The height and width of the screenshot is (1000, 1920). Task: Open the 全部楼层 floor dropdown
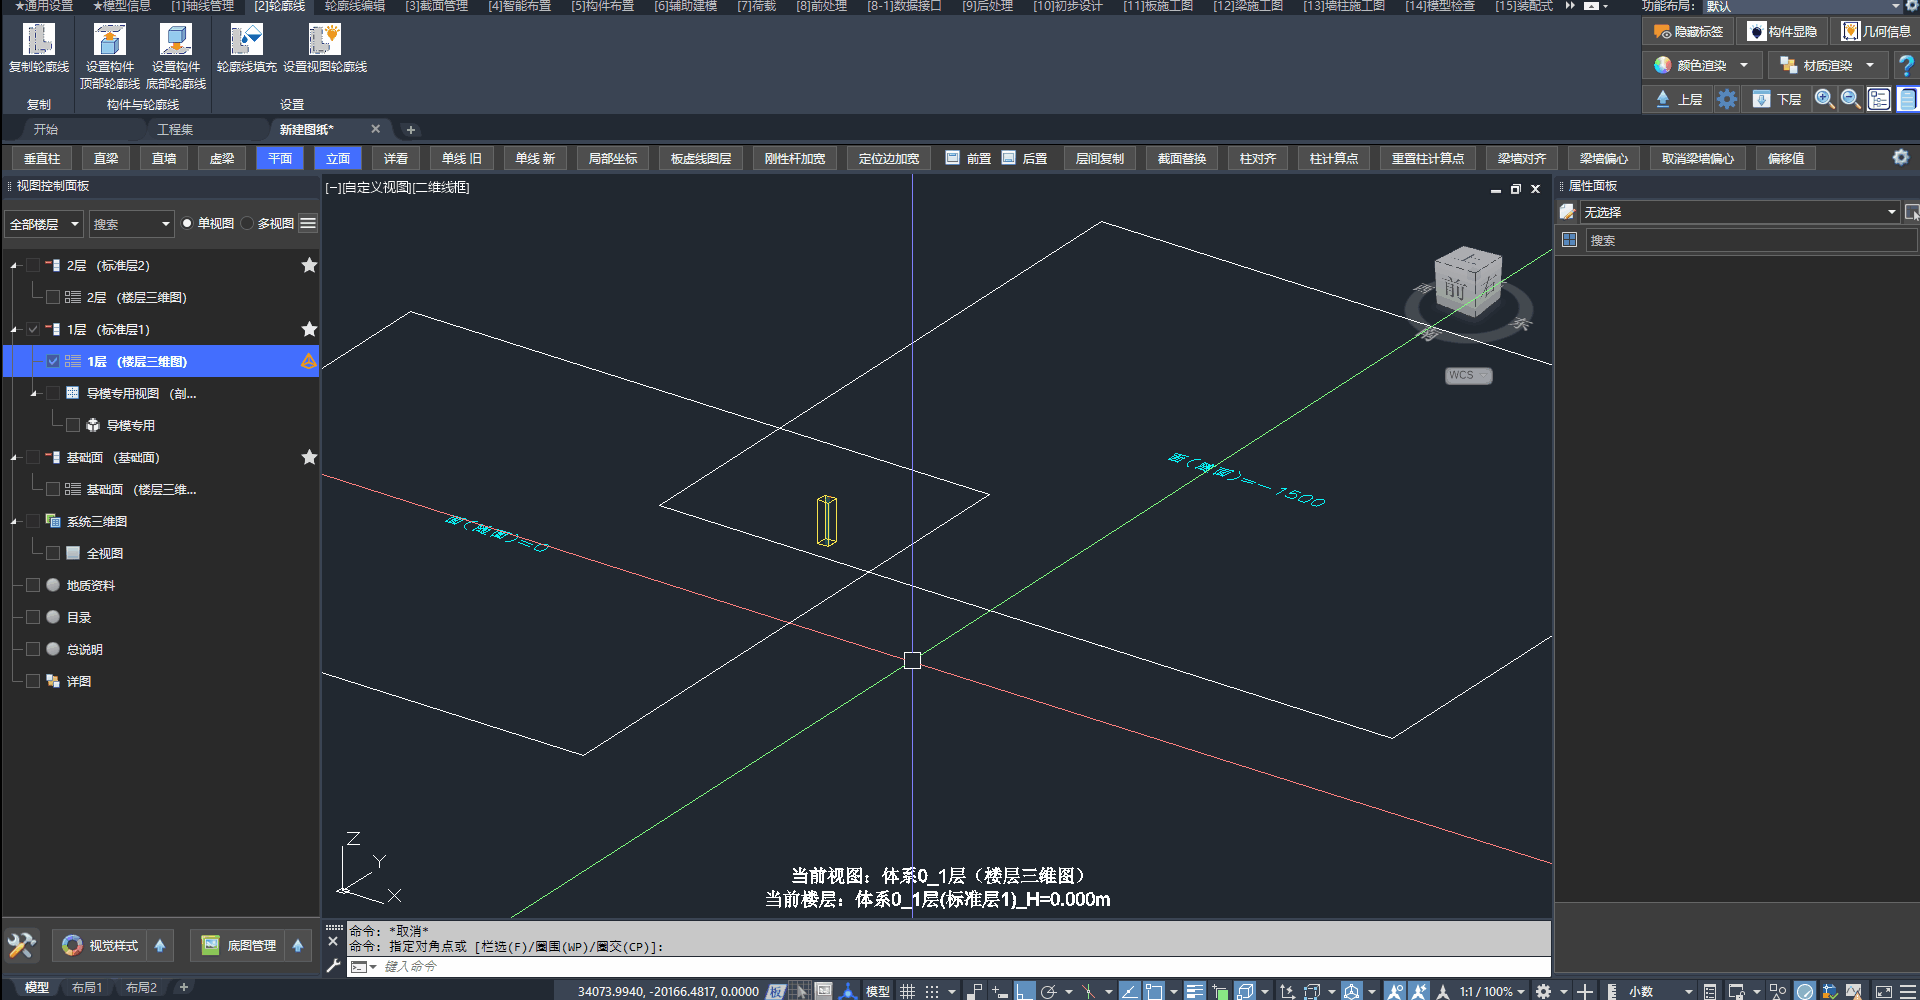44,224
